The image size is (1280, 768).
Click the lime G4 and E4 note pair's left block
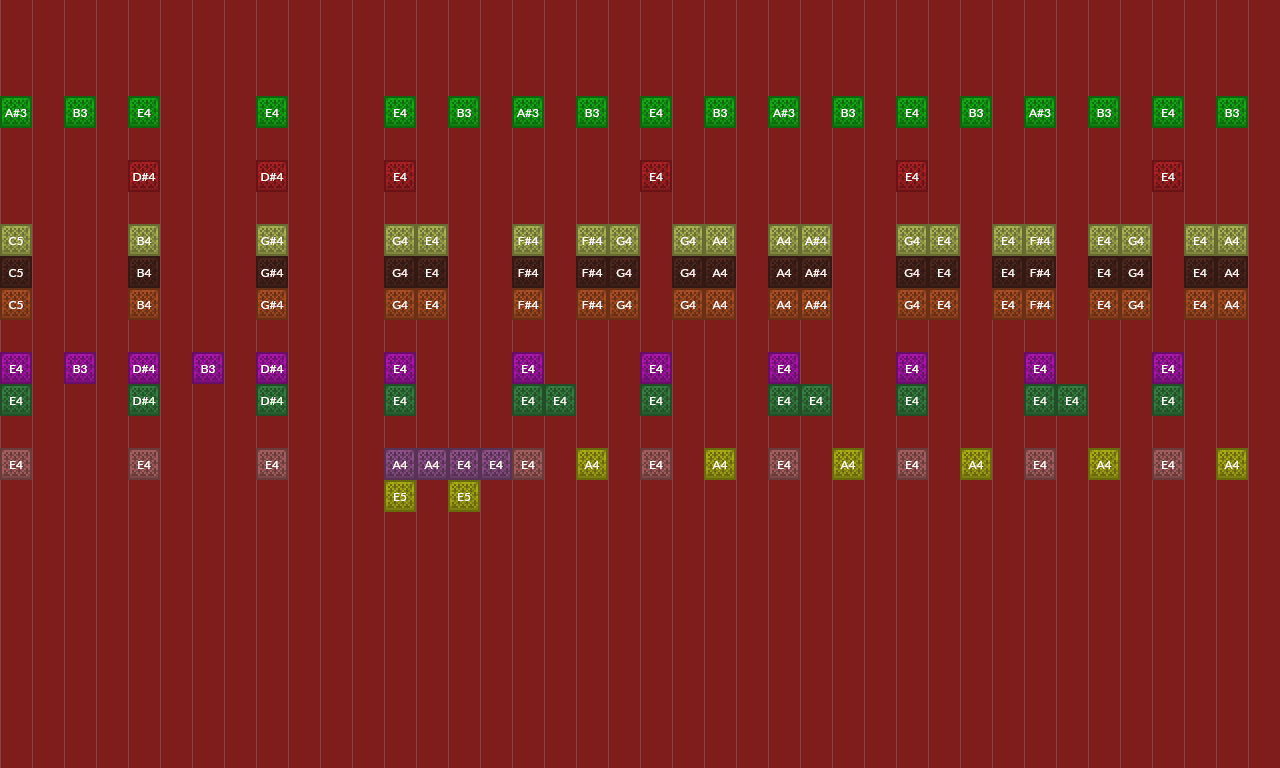pos(400,240)
